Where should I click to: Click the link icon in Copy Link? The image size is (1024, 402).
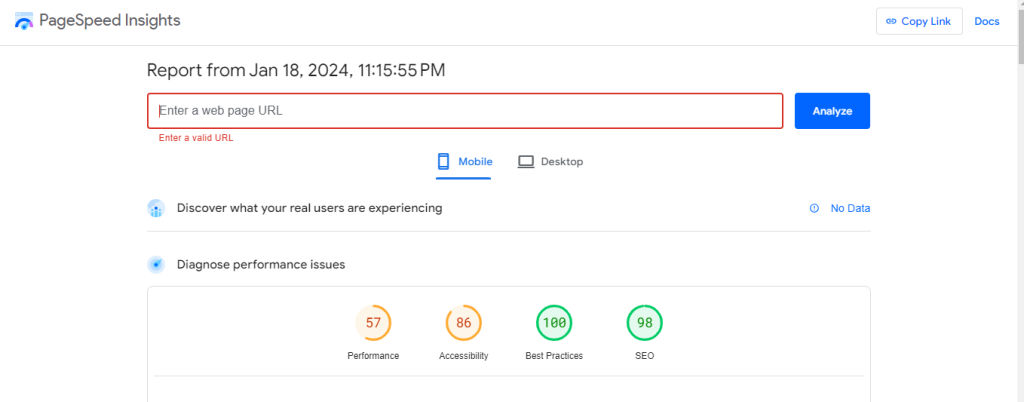point(891,22)
